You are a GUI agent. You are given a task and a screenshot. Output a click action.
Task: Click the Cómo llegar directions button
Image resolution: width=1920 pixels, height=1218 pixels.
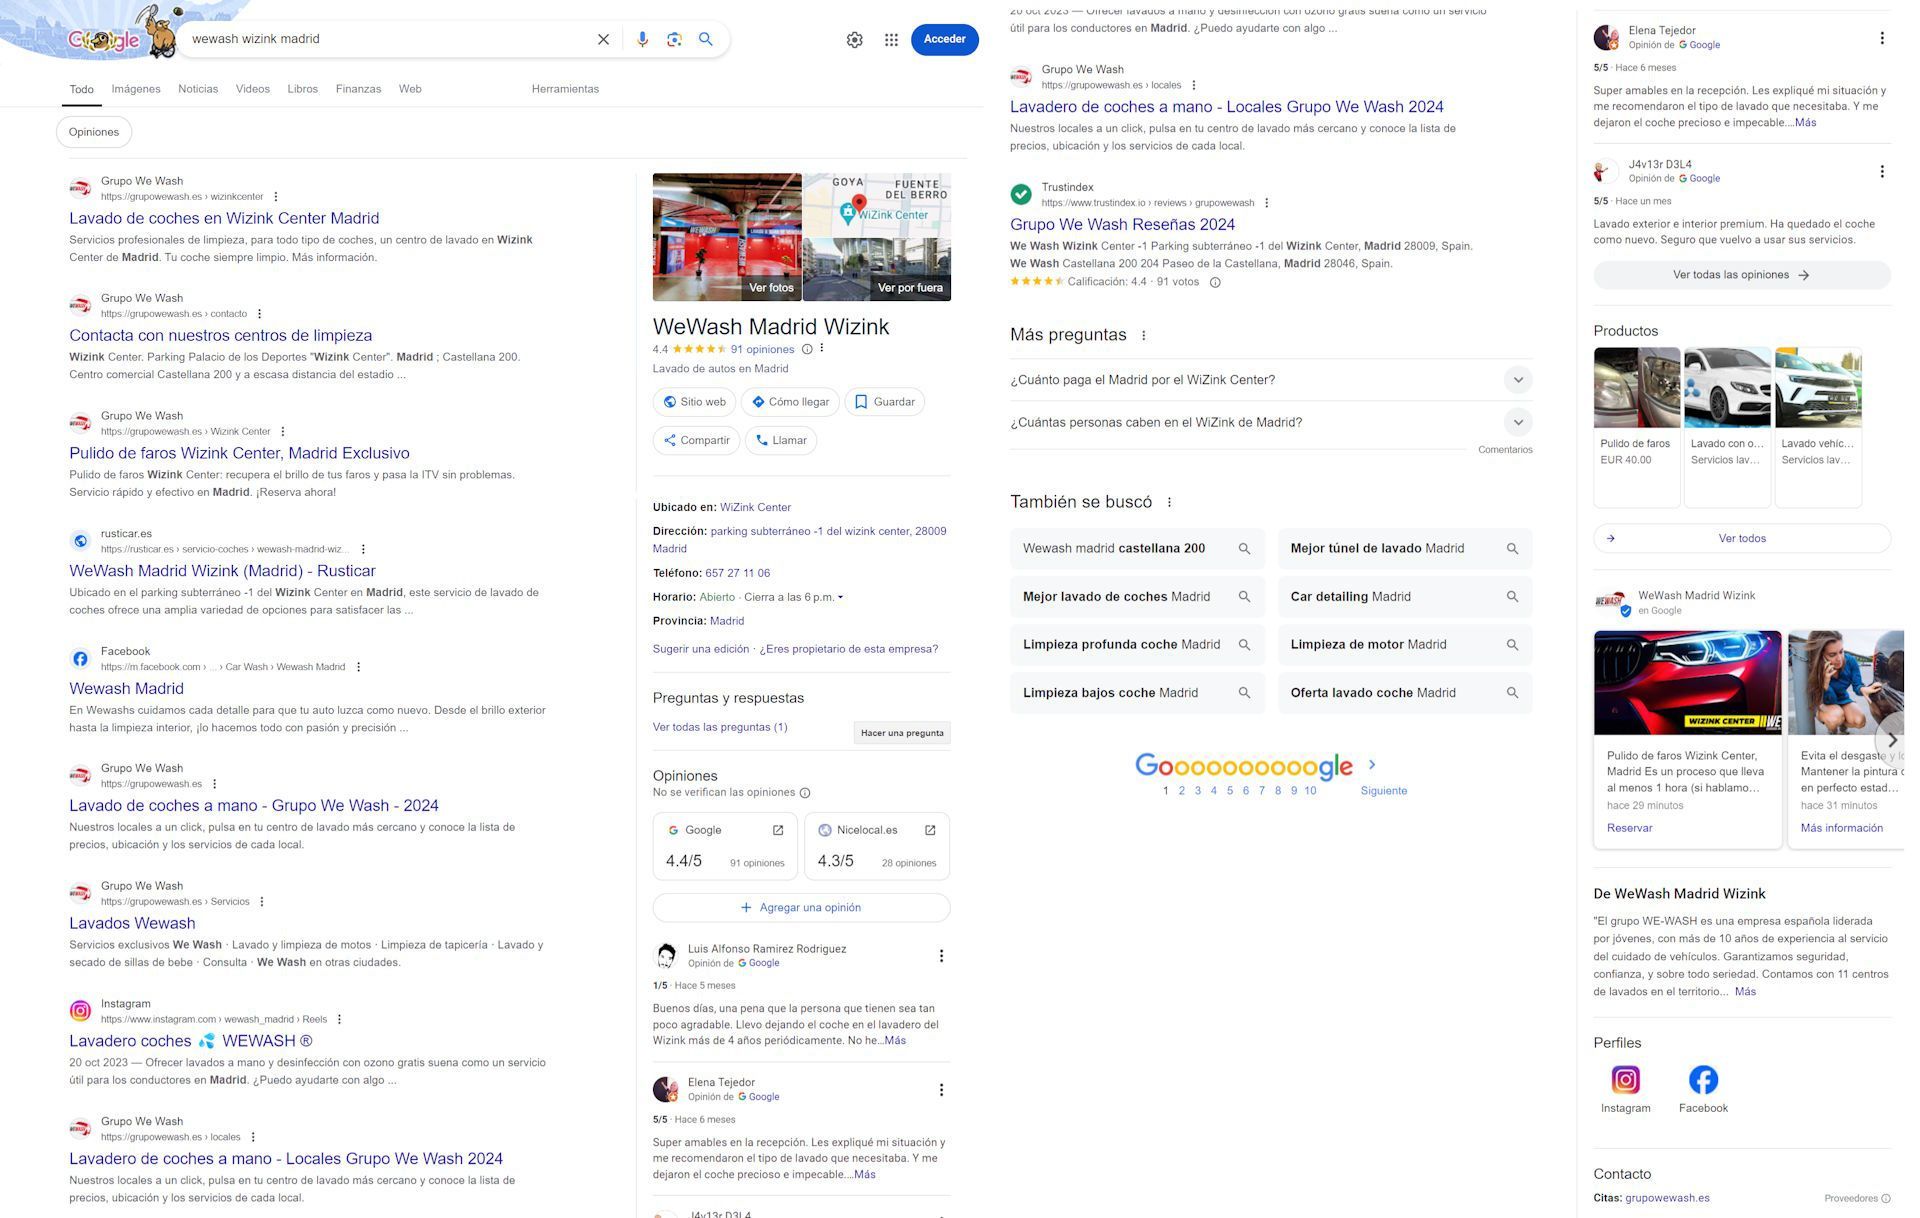click(790, 402)
